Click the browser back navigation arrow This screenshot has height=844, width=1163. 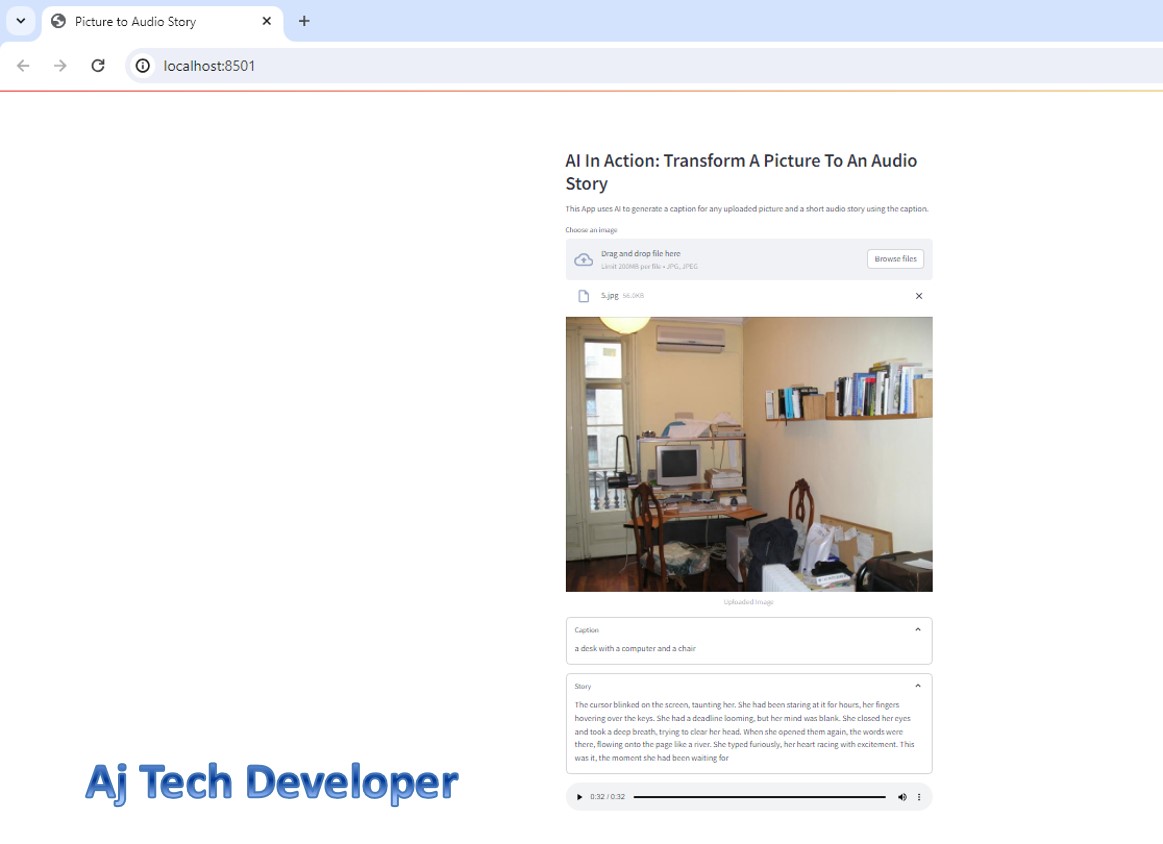point(22,65)
